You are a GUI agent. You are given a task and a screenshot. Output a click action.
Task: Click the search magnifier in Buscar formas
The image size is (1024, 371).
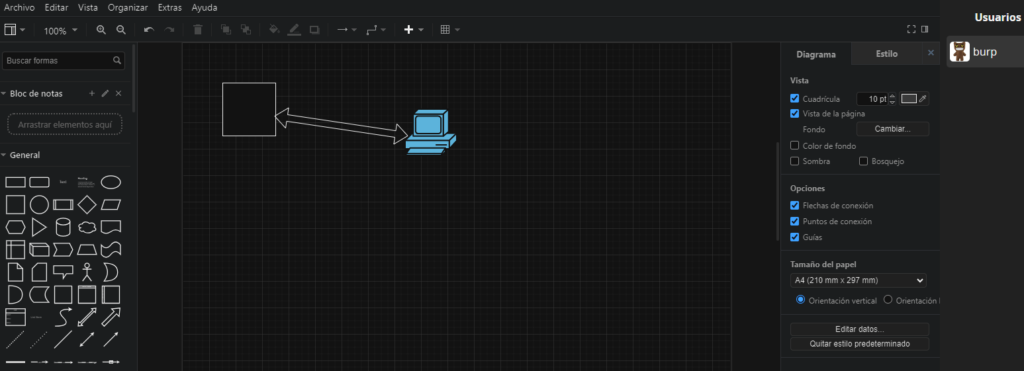pyautogui.click(x=117, y=60)
